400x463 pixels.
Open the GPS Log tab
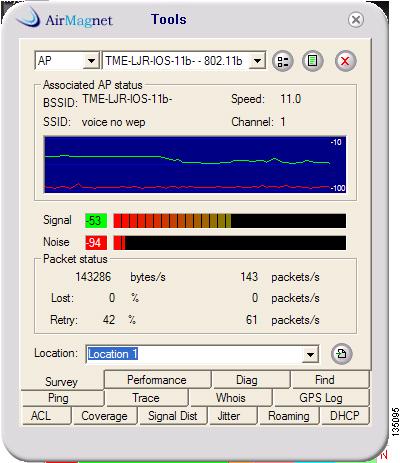(321, 398)
